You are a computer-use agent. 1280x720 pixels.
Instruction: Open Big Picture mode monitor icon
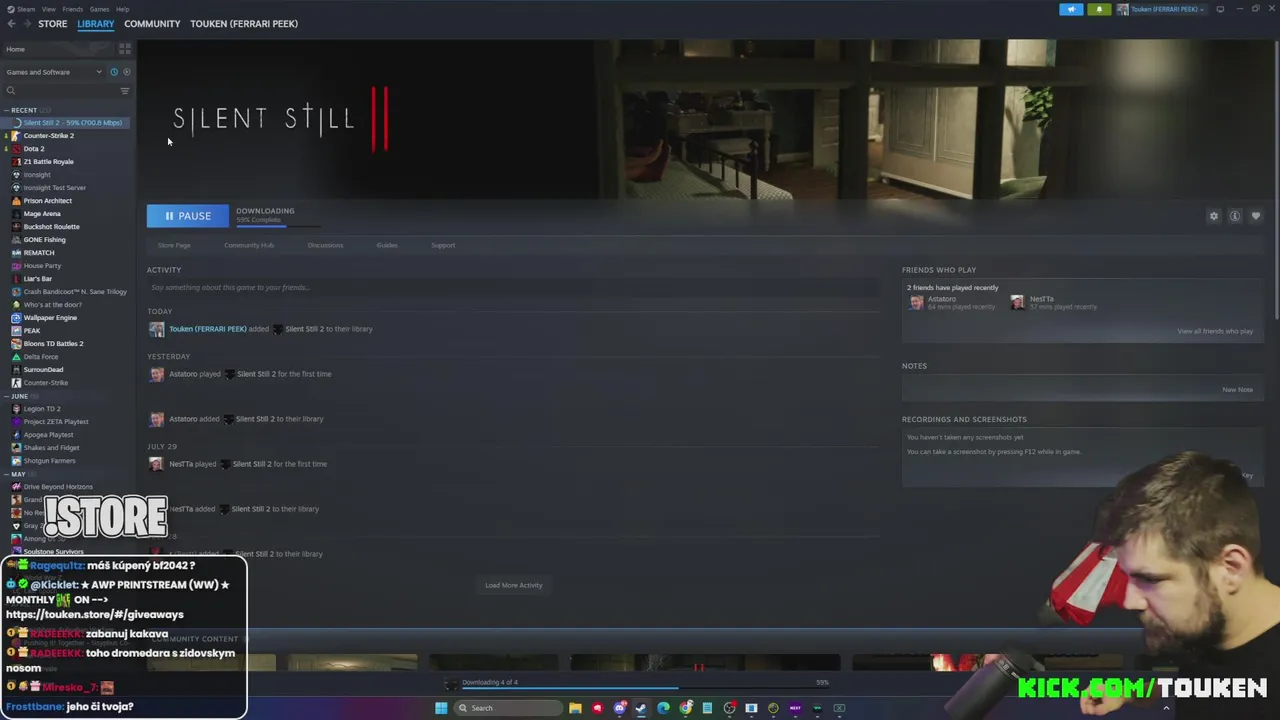click(x=1220, y=9)
